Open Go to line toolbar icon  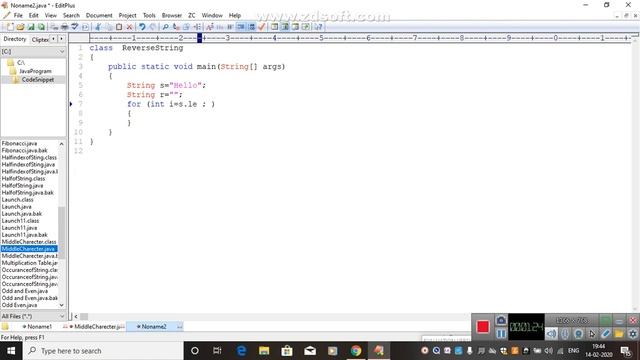click(x=197, y=27)
